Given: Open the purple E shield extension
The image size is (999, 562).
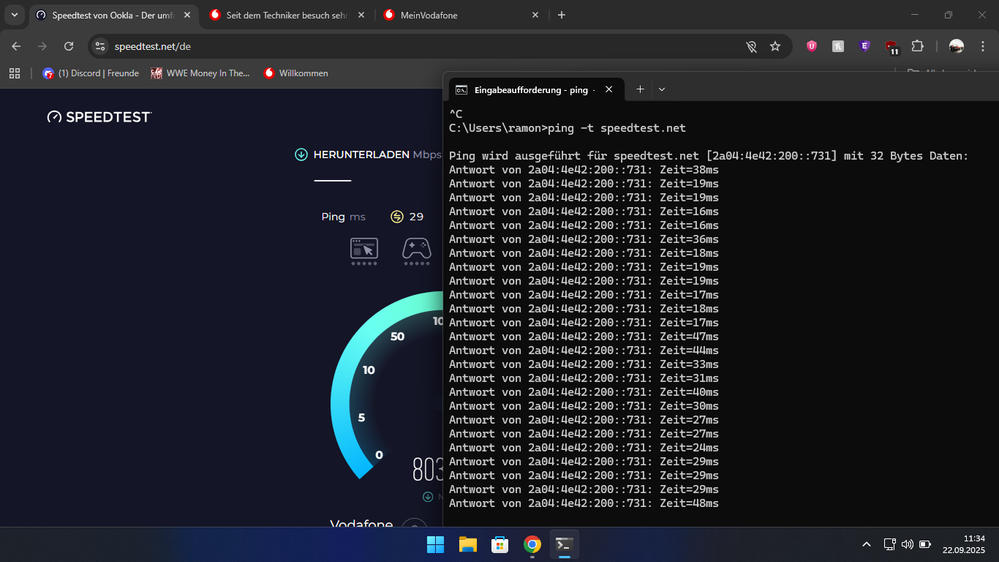Looking at the screenshot, I should pos(865,46).
